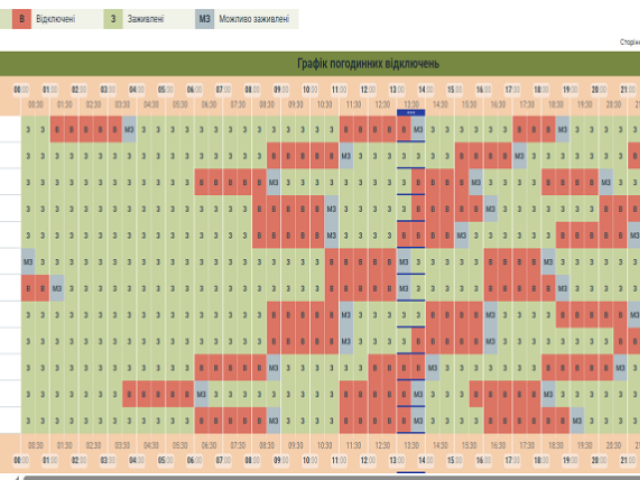640x480 pixels.
Task: Click the grey "МЗ" legend icon
Action: 205,20
